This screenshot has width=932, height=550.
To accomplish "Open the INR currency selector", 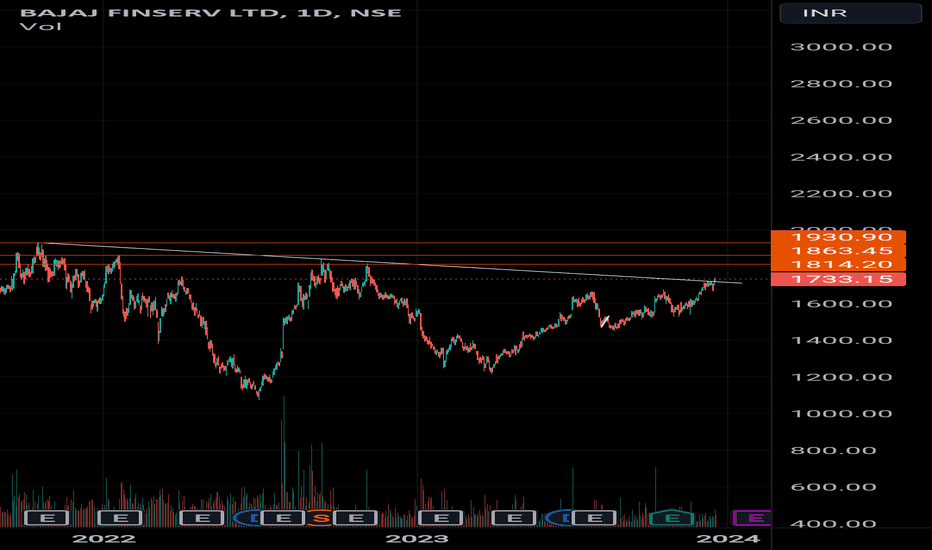I will tap(851, 13).
